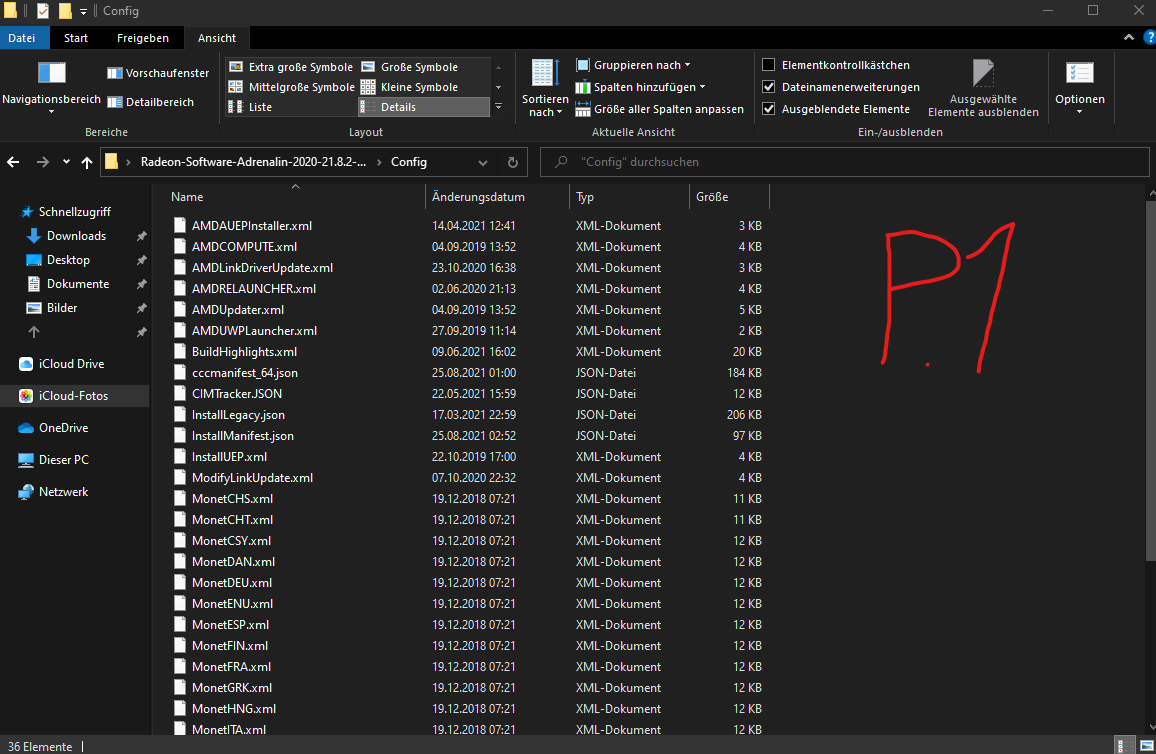The width and height of the screenshot is (1156, 754).
Task: Select the Ansicht ribbon tab
Action: (x=217, y=38)
